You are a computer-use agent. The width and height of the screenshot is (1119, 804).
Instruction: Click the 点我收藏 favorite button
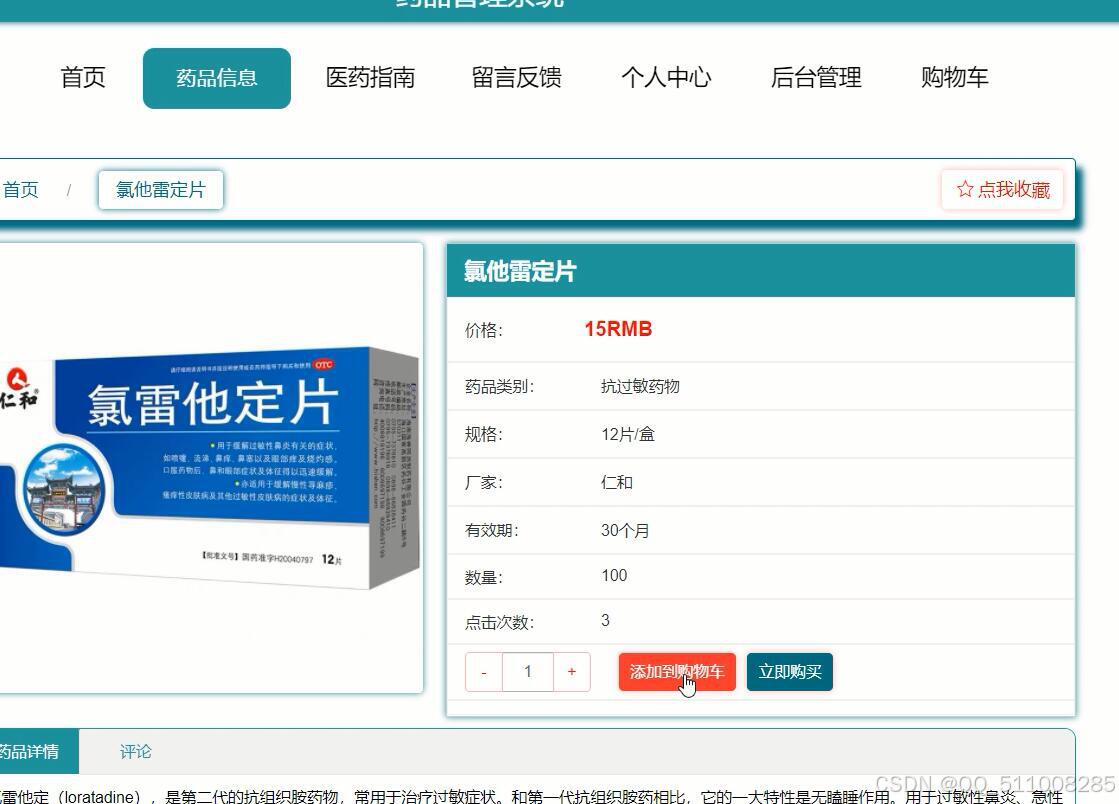click(1003, 190)
